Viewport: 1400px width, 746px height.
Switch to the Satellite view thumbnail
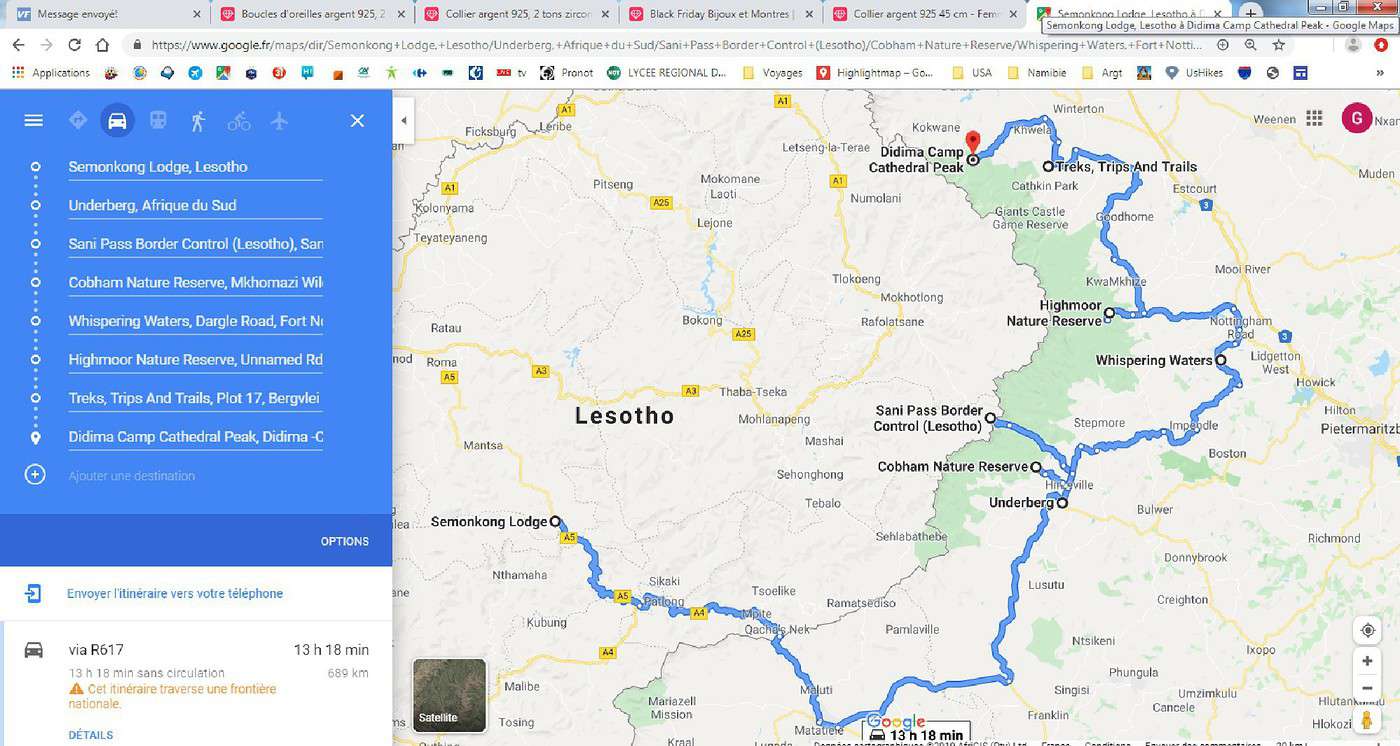pyautogui.click(x=450, y=695)
